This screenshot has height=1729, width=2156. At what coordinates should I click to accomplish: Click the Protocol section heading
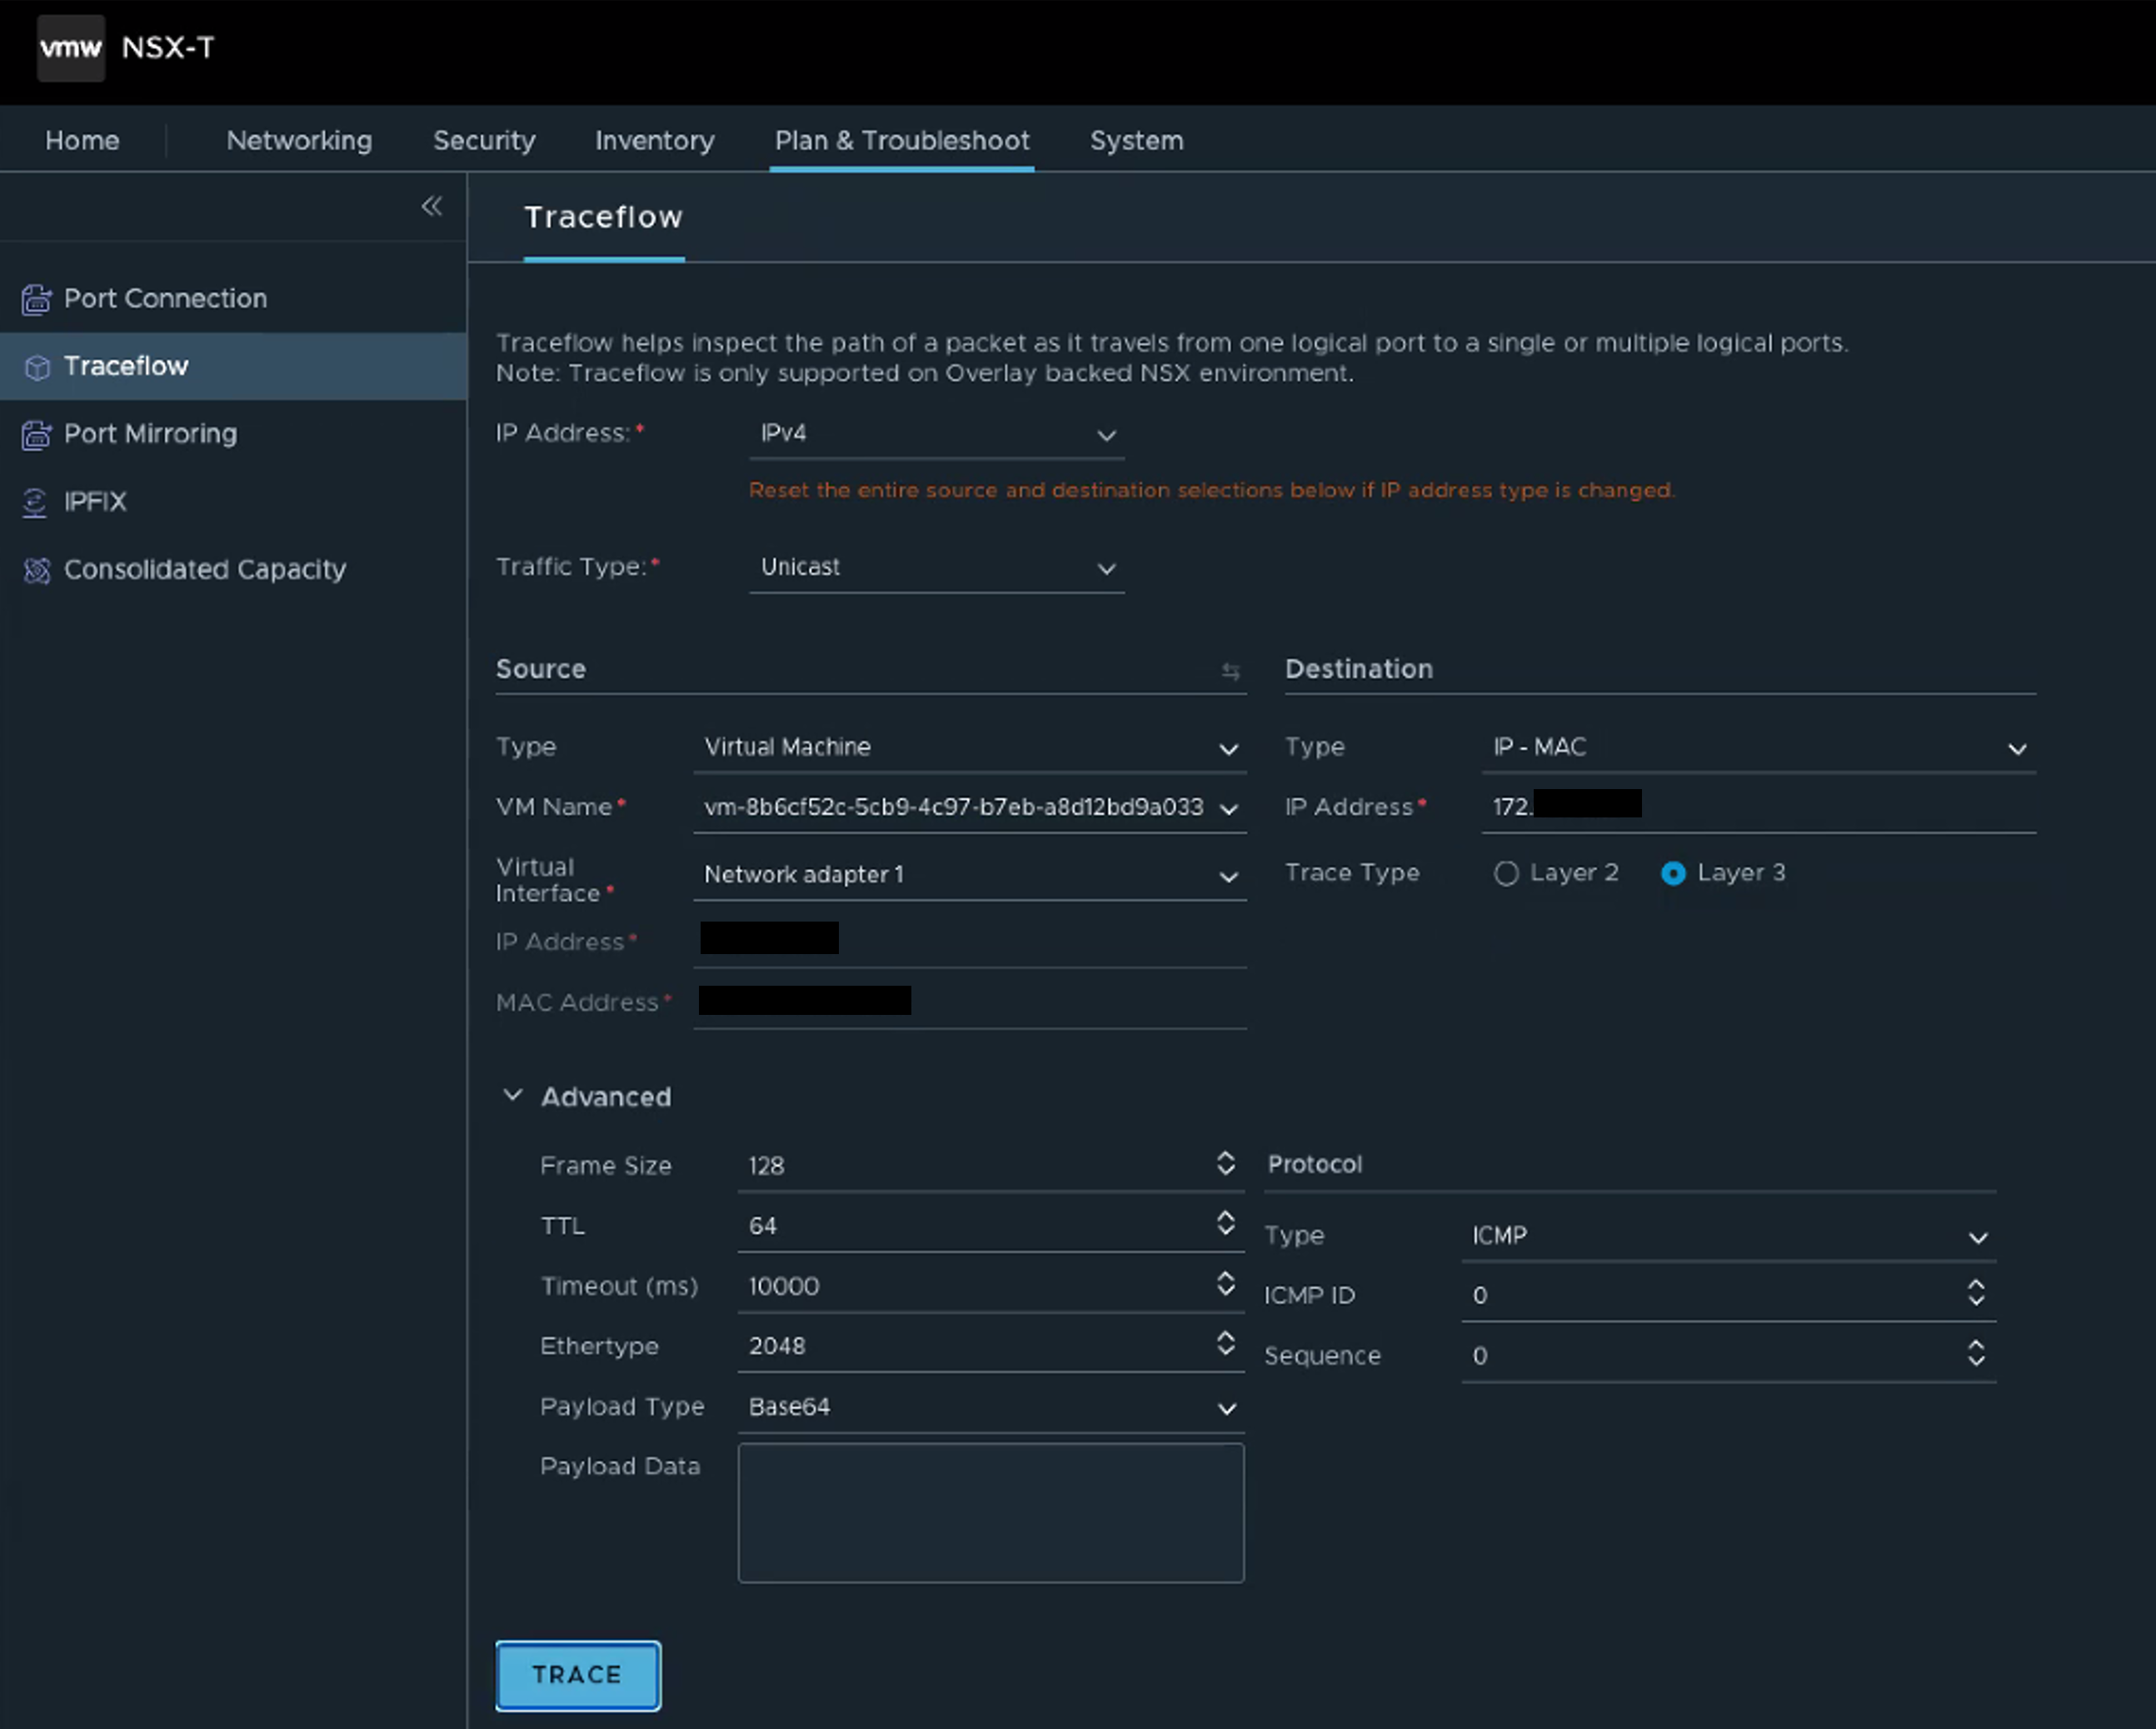point(1315,1164)
